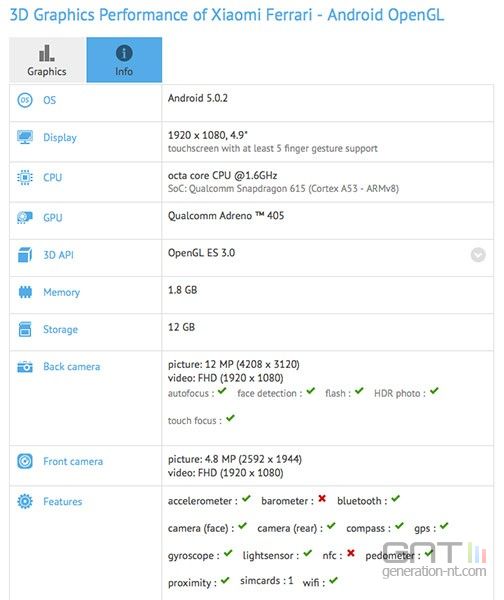
Task: Click the Memory module icon
Action: tap(25, 292)
